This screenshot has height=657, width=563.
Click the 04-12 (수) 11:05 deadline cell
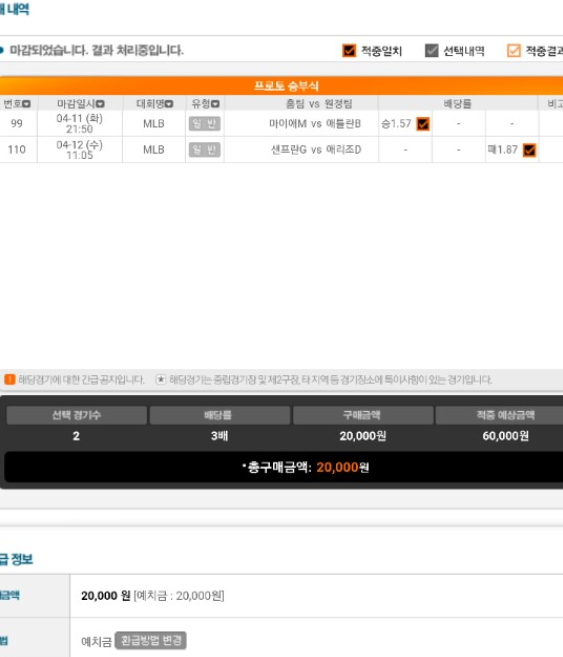[80, 150]
